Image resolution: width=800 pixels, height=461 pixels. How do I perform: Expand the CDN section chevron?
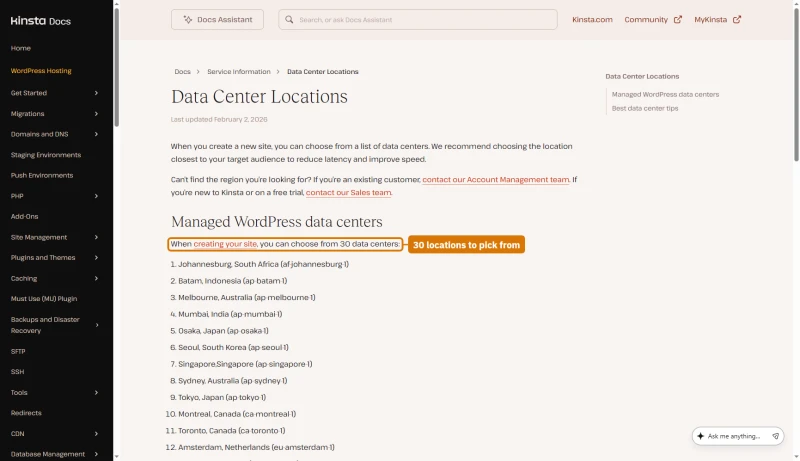(x=96, y=433)
